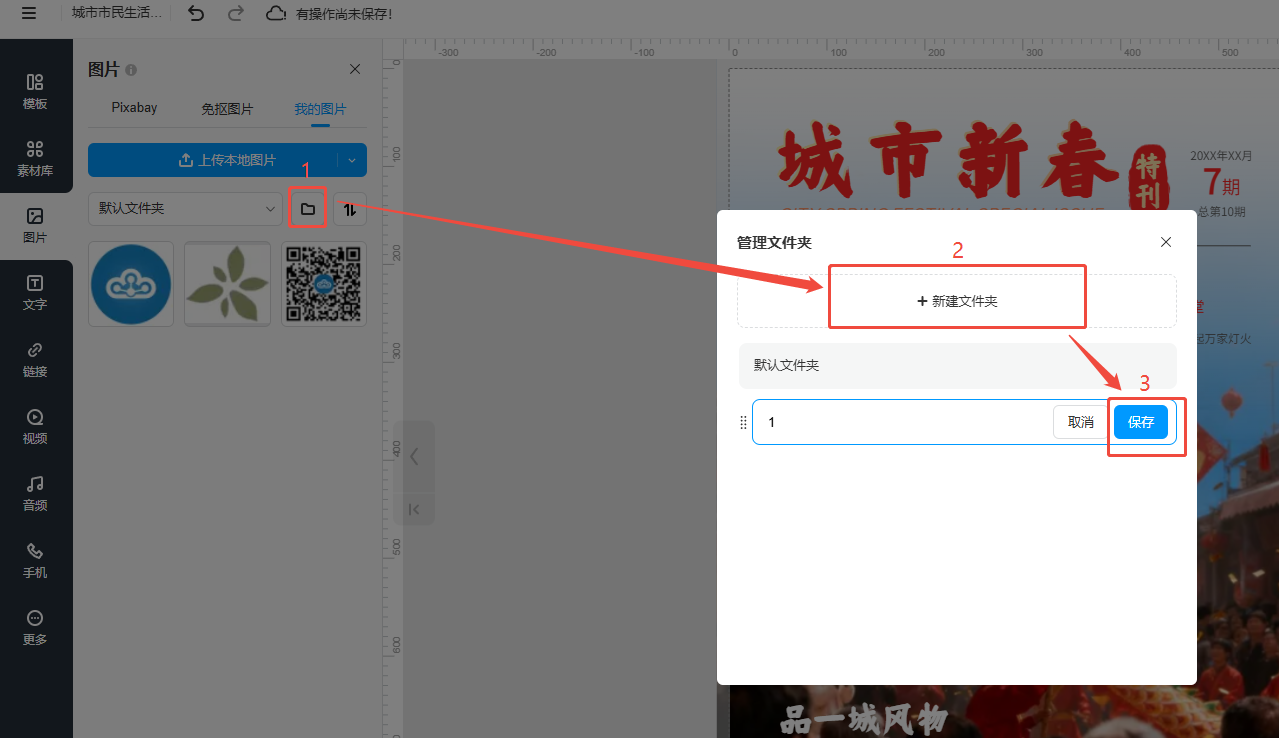The height and width of the screenshot is (738, 1279).
Task: Click the manage folders icon button
Action: [x=308, y=209]
